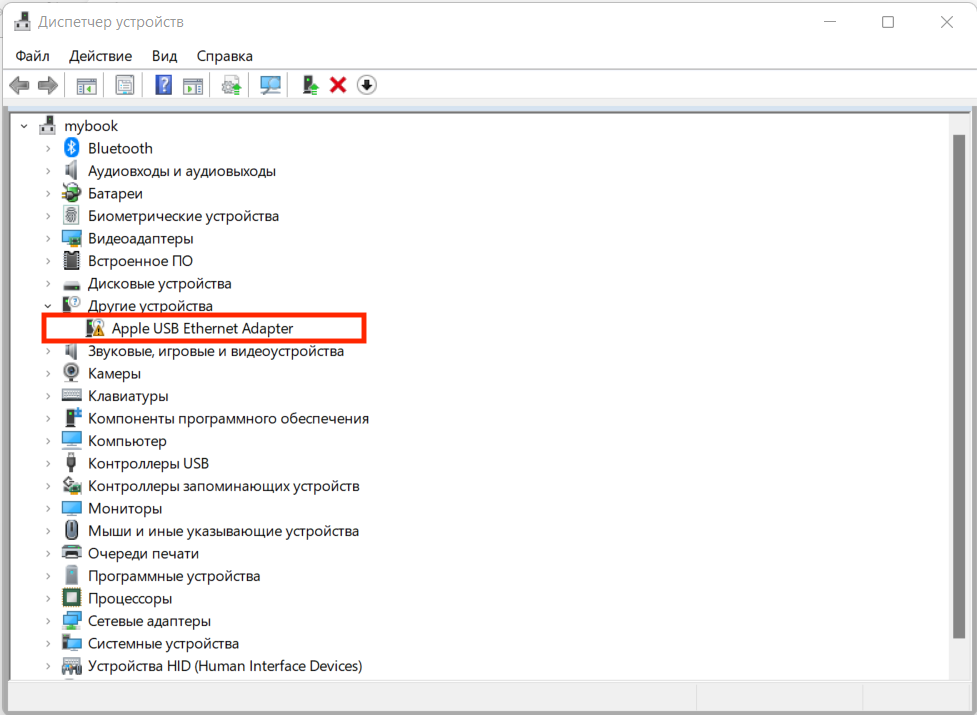
Task: Expand the Bluetooth category
Action: click(x=47, y=147)
